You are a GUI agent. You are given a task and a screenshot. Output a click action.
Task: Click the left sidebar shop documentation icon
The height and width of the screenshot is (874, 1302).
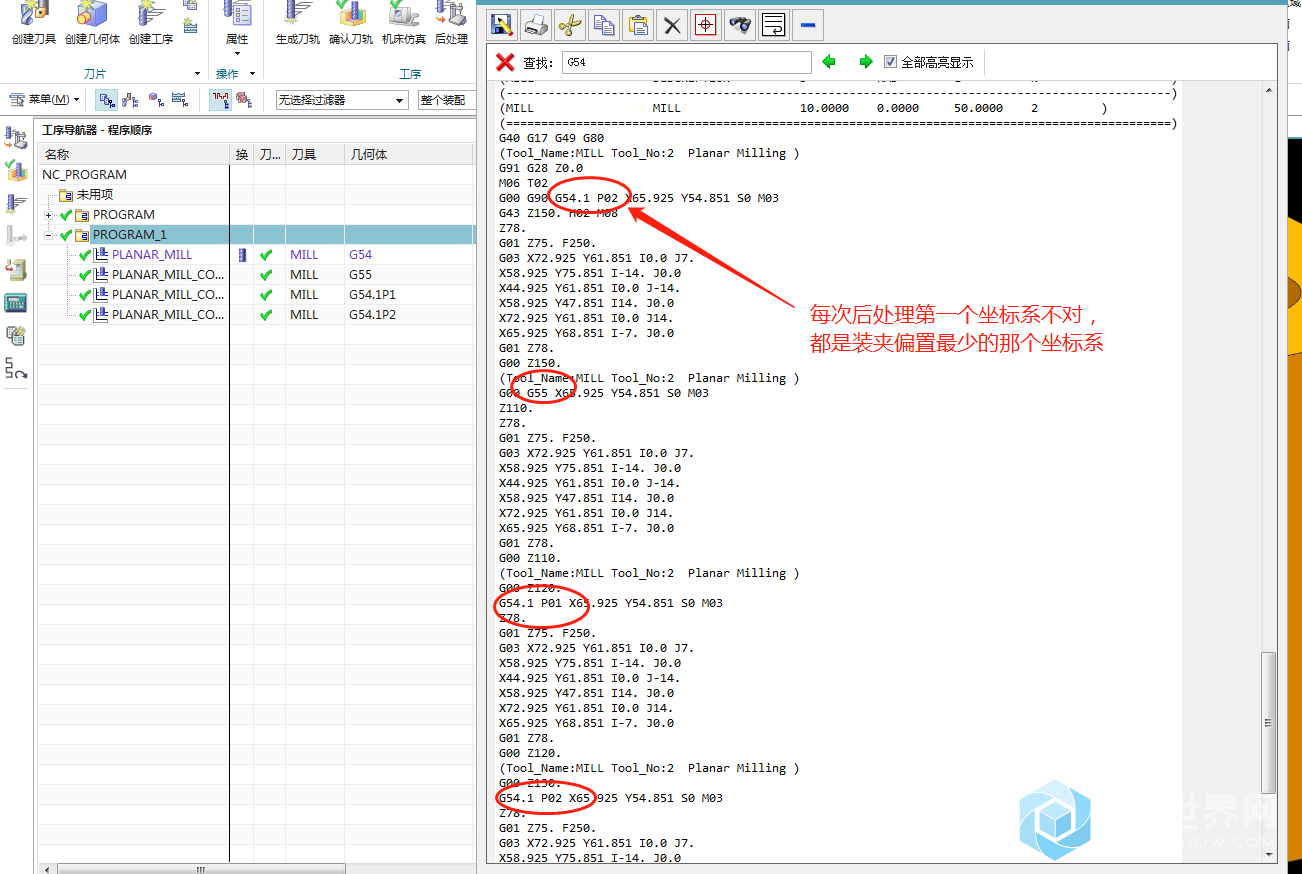pyautogui.click(x=16, y=336)
